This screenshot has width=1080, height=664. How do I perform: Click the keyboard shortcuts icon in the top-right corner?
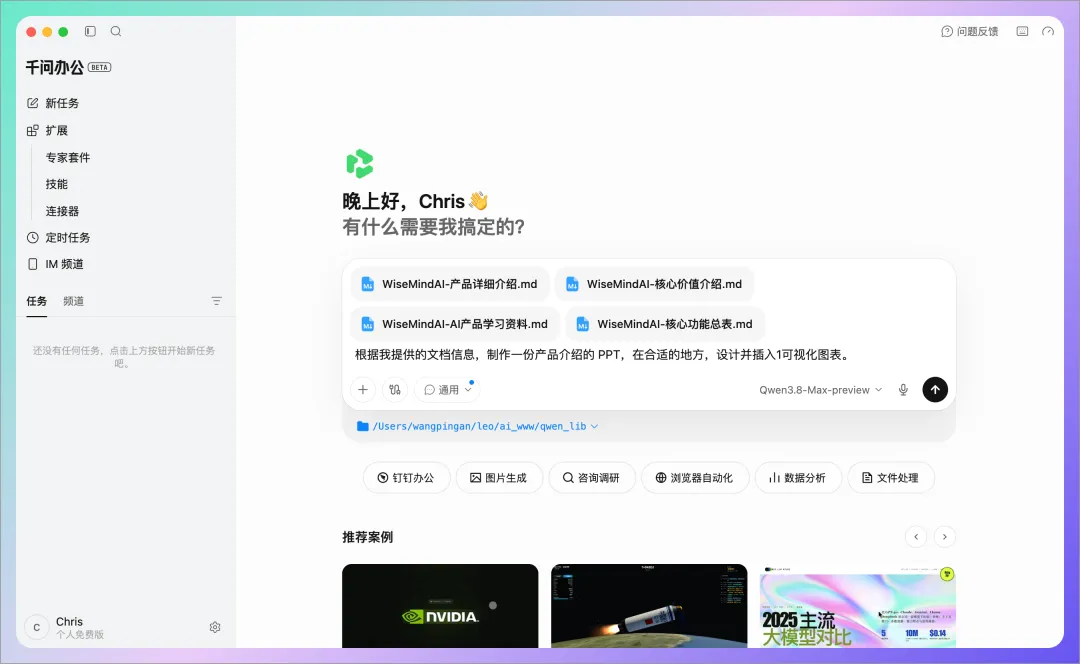coord(1022,32)
